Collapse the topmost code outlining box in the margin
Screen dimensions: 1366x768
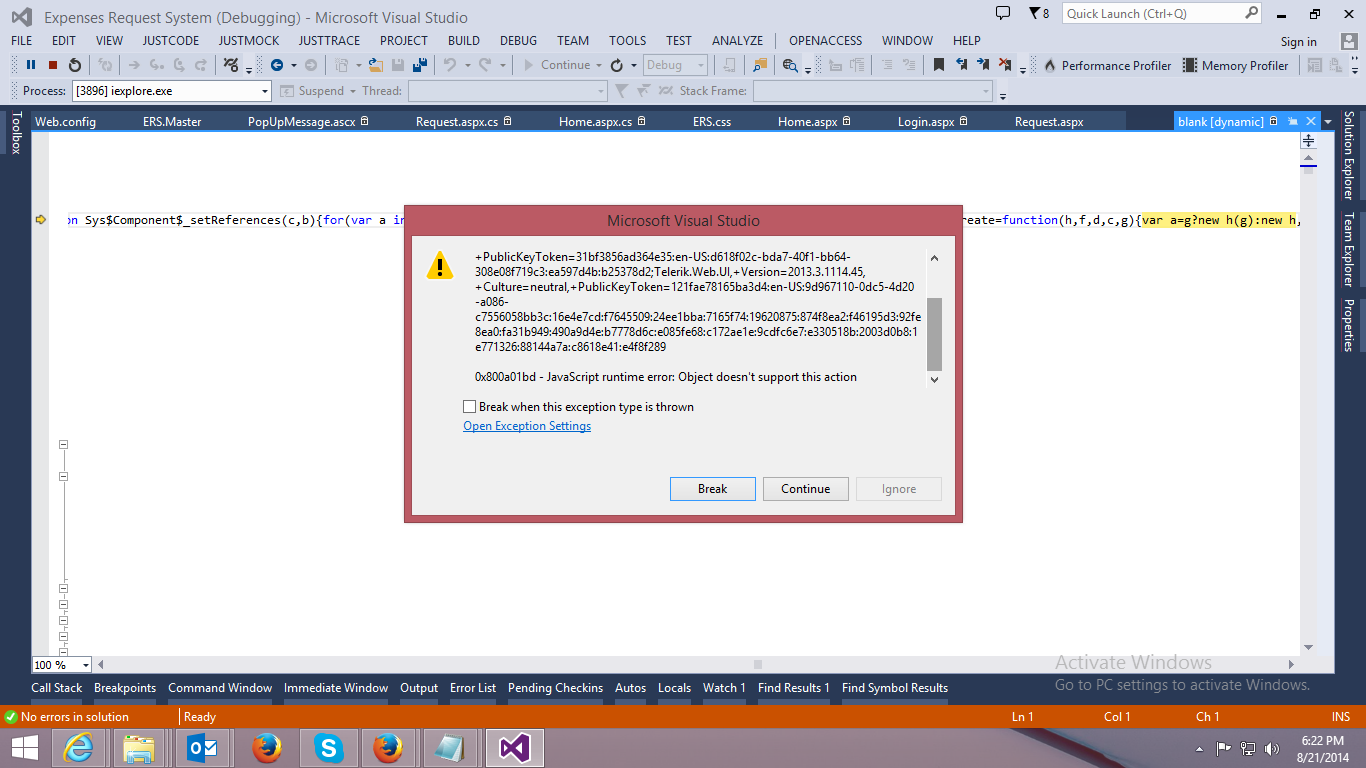pos(63,444)
